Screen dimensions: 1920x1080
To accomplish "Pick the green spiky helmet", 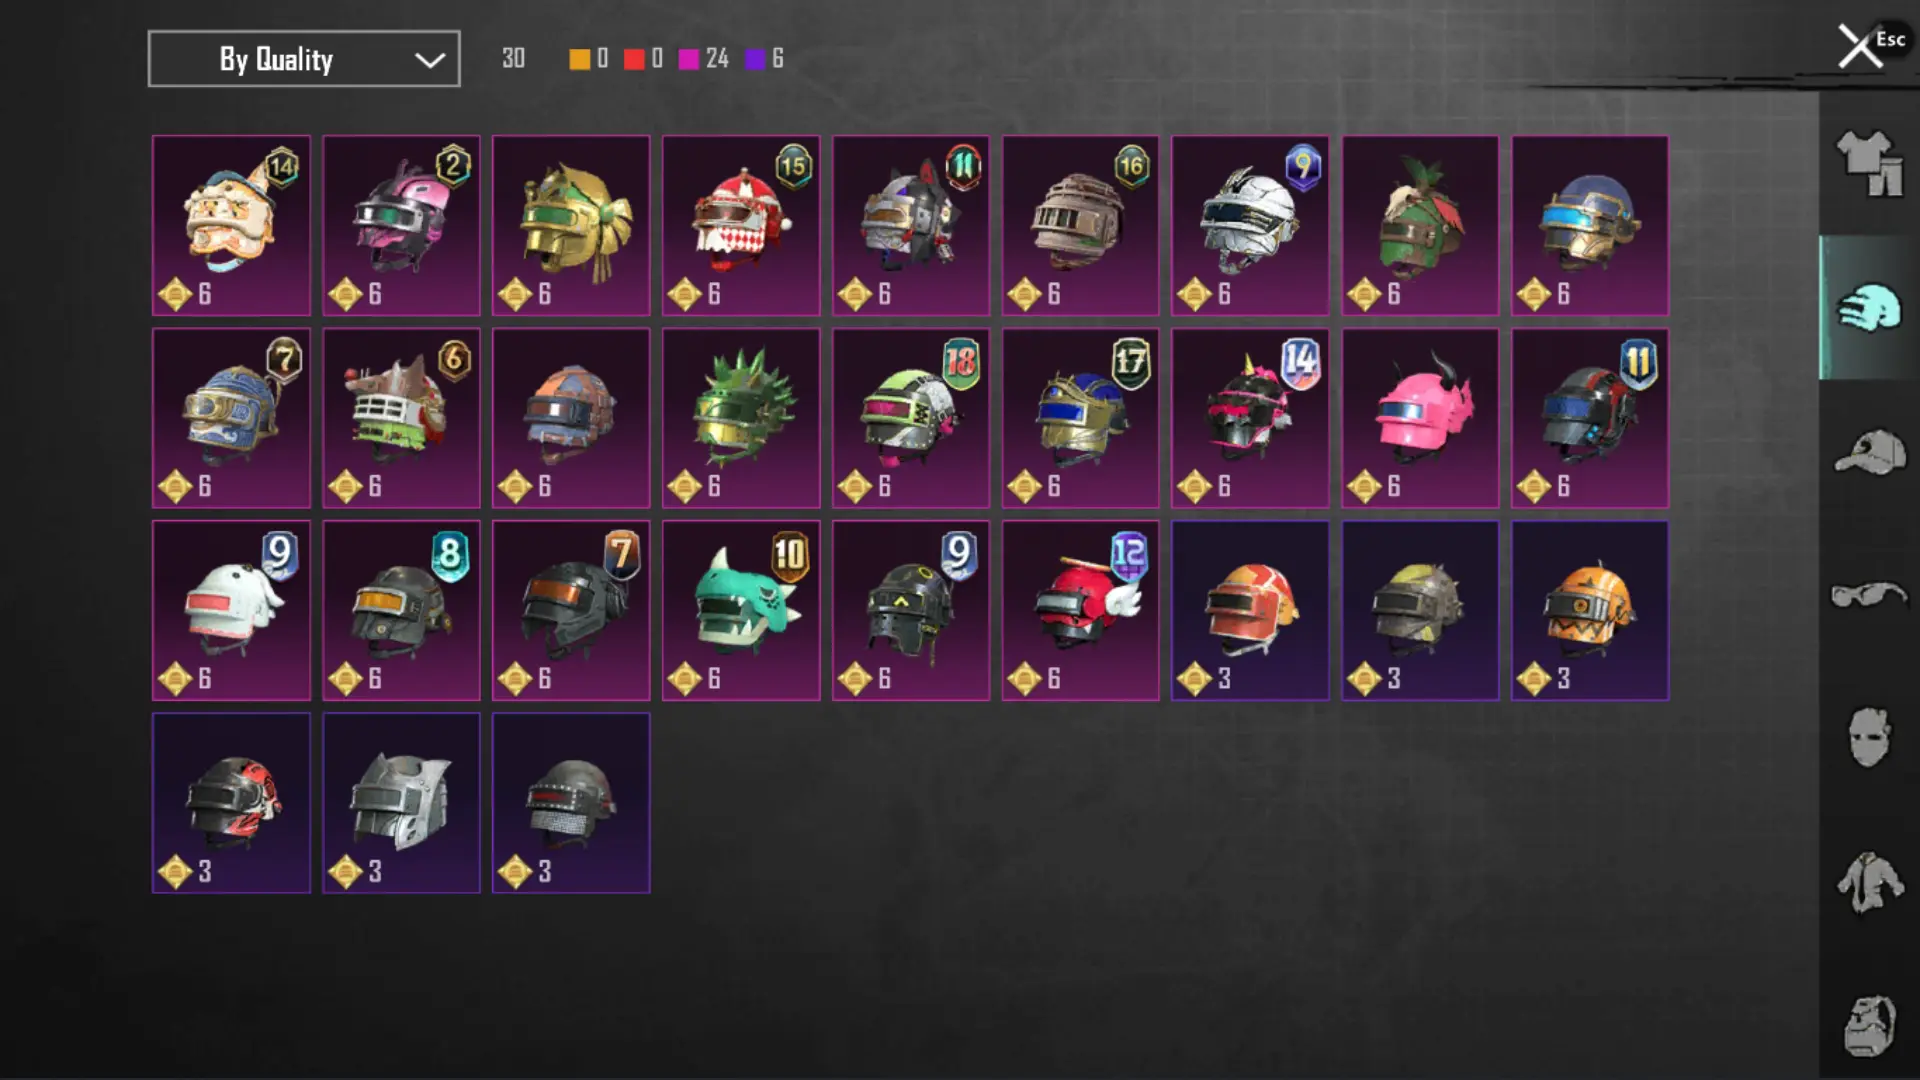I will pyautogui.click(x=741, y=418).
